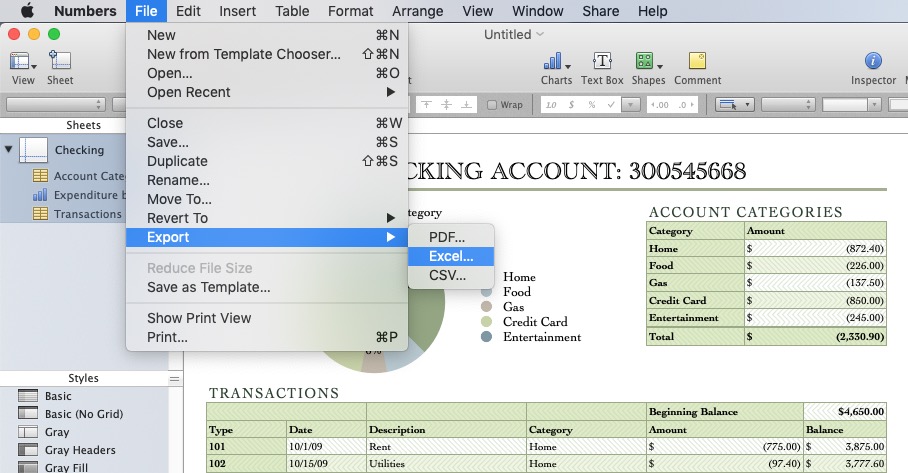Apply the Basic table style

(45, 396)
